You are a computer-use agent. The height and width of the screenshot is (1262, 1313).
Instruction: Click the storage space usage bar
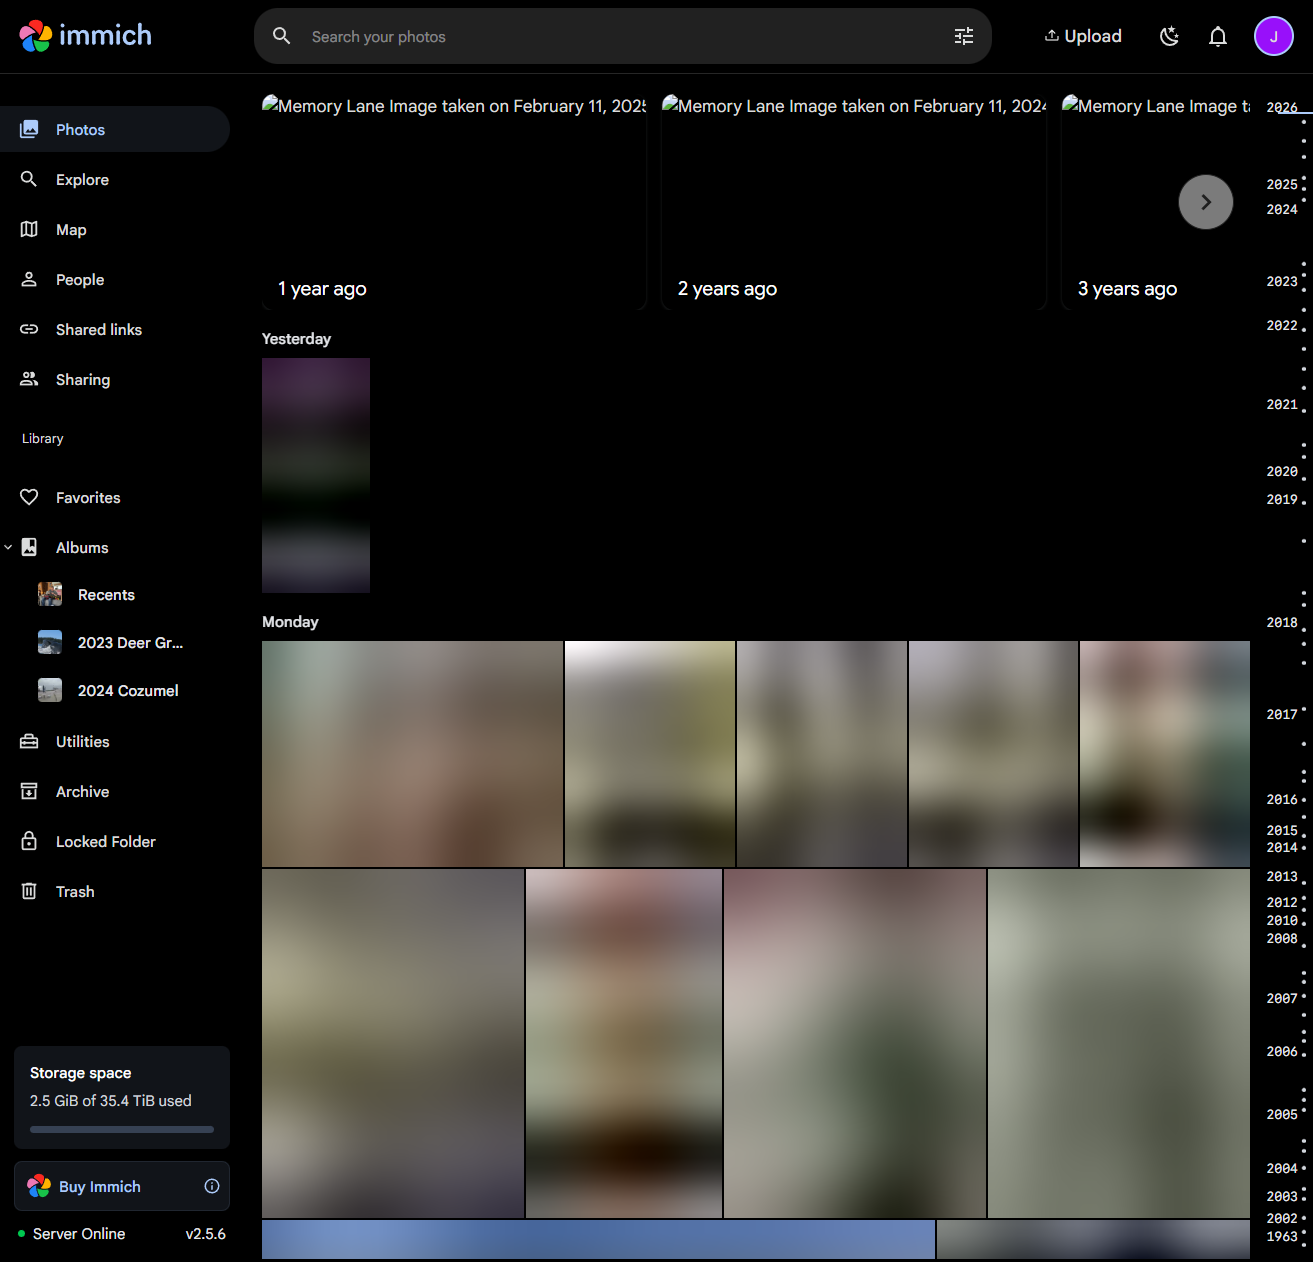[121, 1128]
